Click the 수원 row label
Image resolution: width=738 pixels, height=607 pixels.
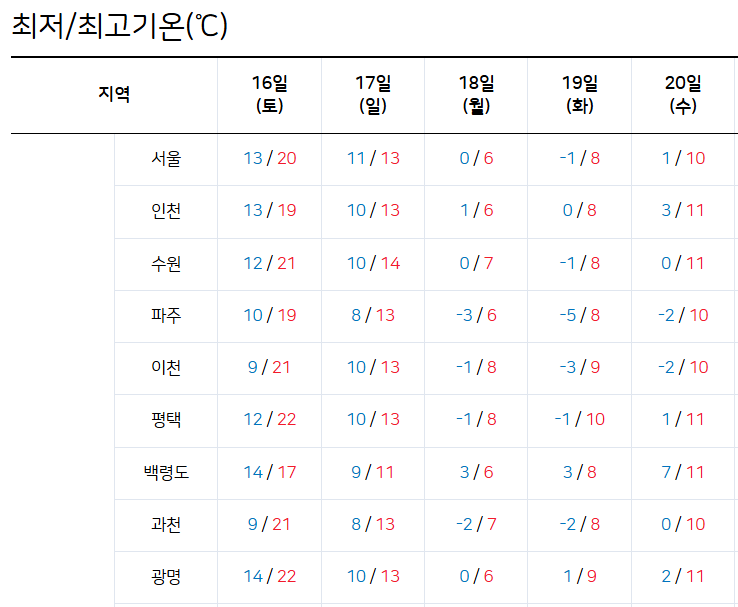166,263
